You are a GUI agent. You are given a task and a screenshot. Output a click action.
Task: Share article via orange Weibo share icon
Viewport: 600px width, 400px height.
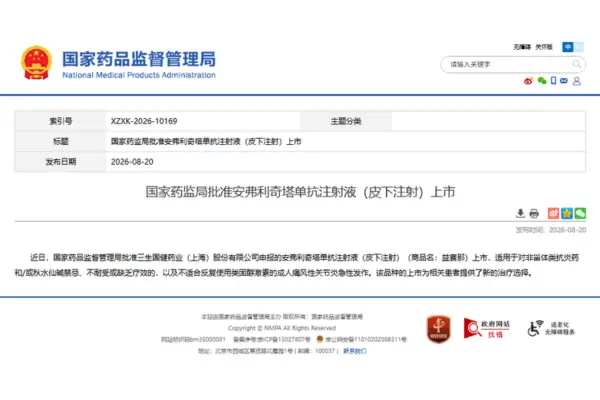[553, 213]
